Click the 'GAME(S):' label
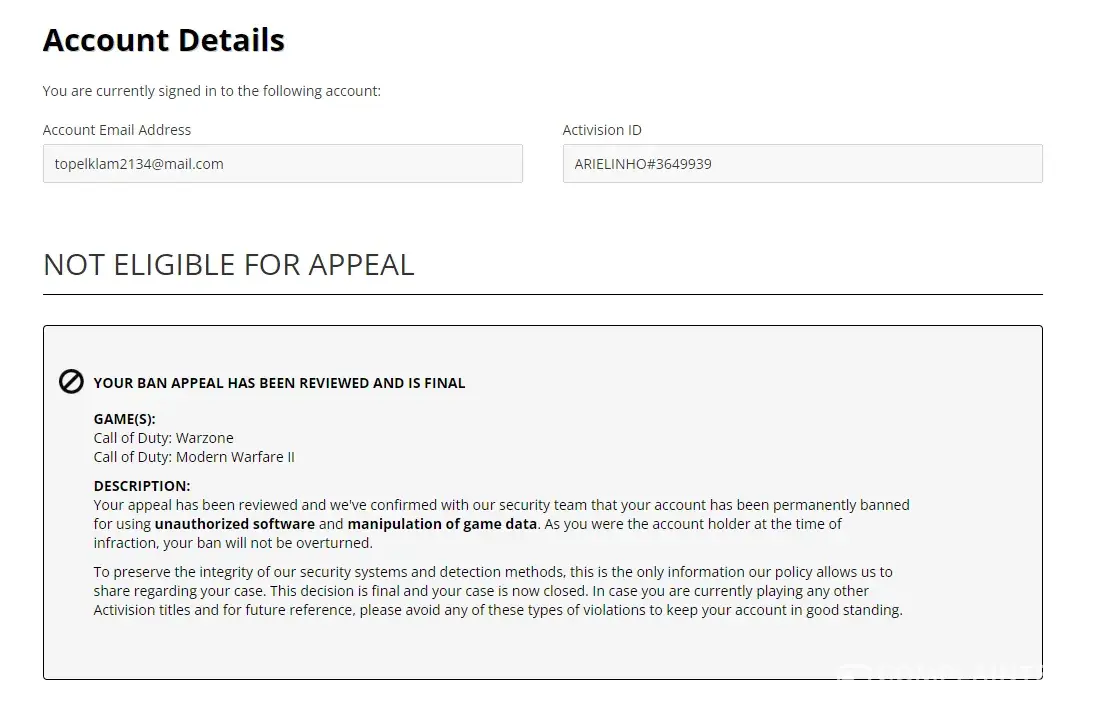Screen dimensions: 1098x728 click(x=124, y=419)
